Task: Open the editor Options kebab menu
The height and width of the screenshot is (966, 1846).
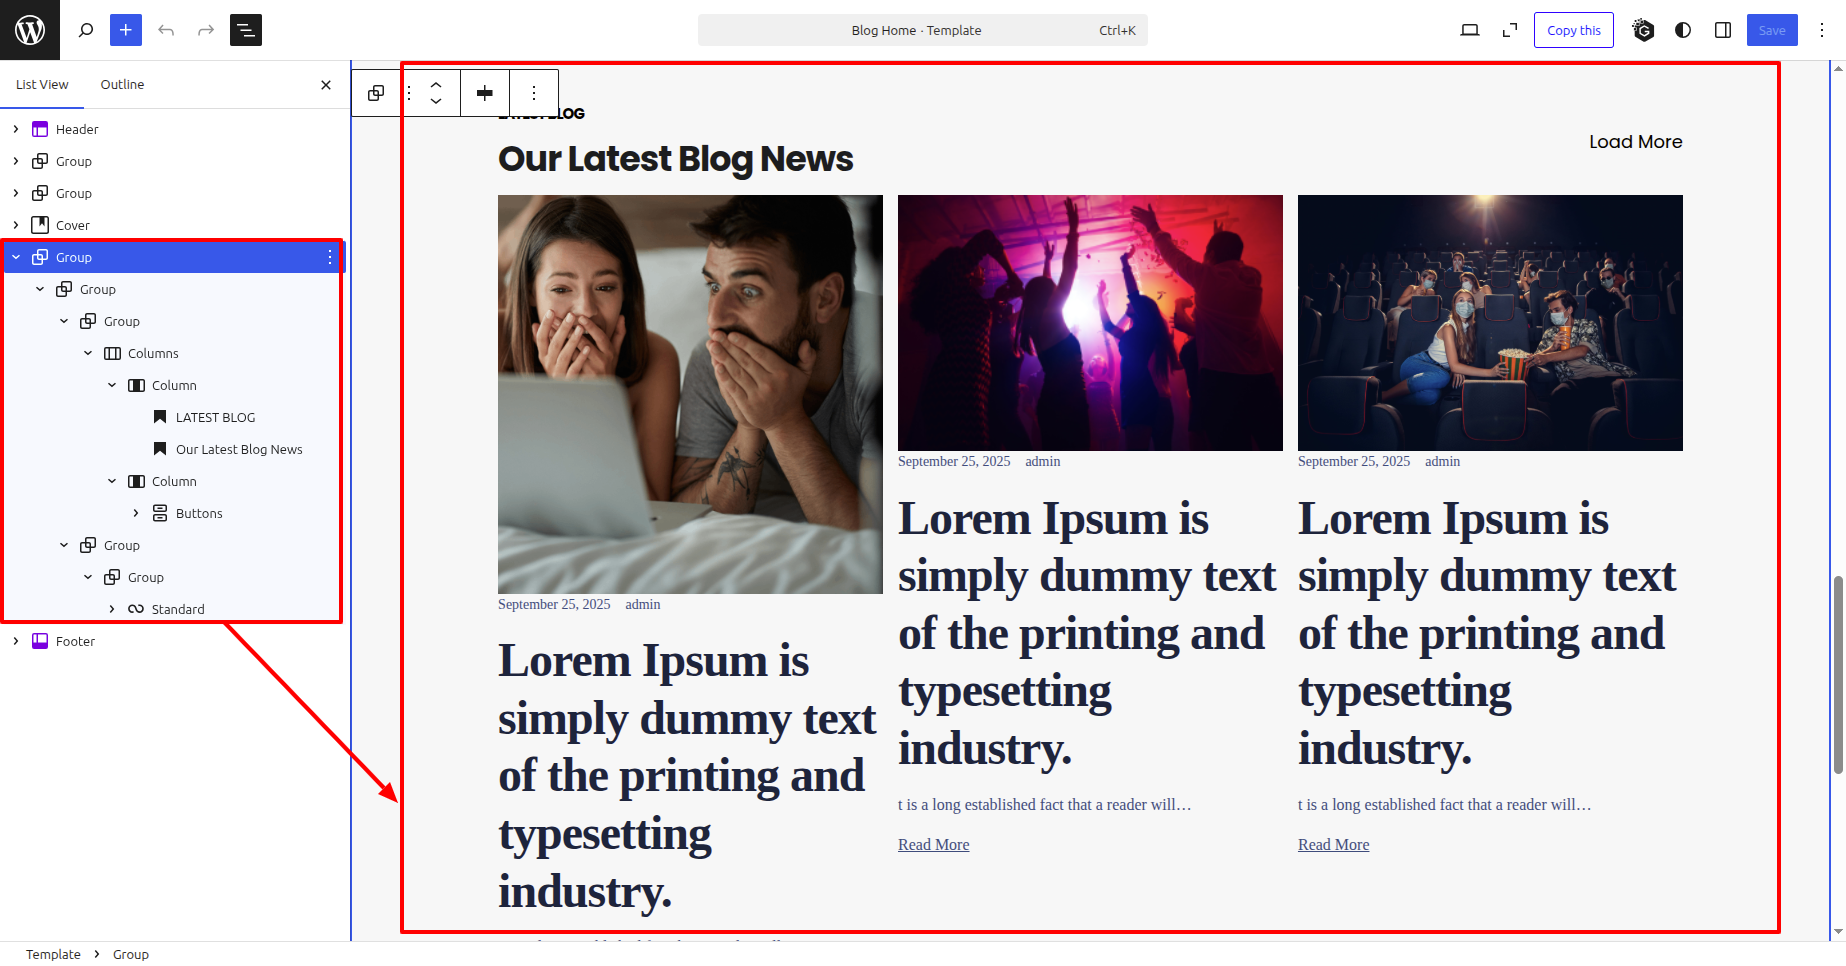Action: point(1822,30)
